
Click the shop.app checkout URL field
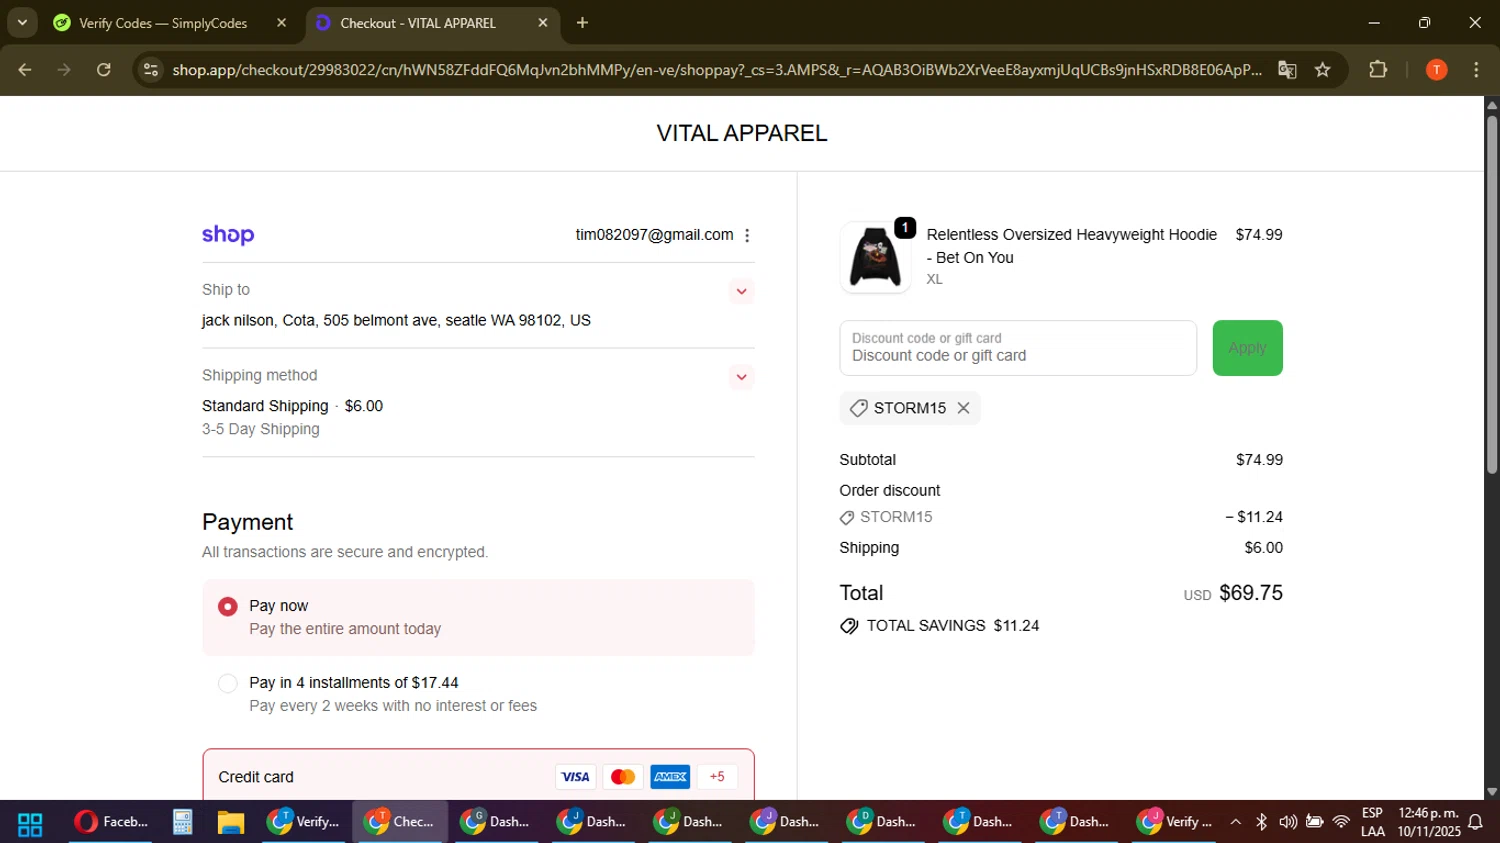(716, 70)
